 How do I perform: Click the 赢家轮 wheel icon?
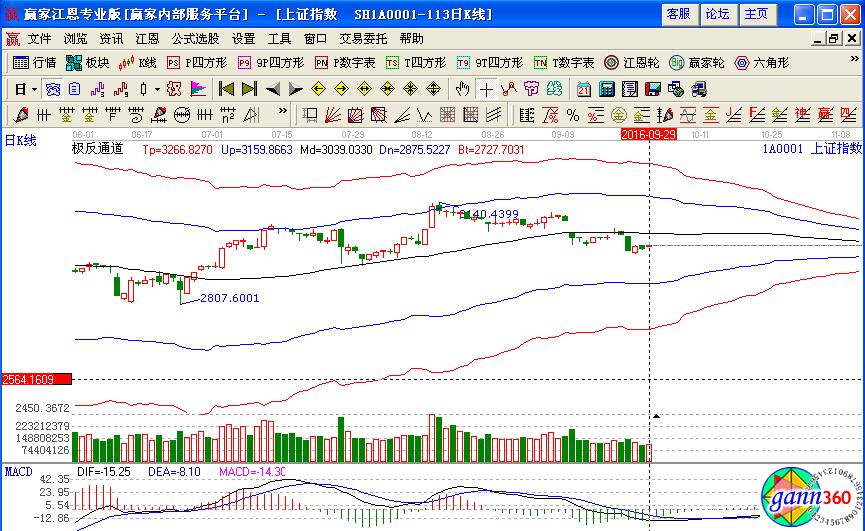pos(697,62)
